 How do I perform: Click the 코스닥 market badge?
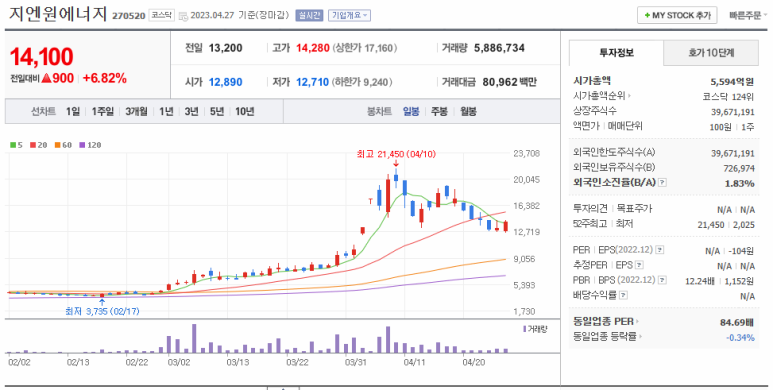point(162,15)
